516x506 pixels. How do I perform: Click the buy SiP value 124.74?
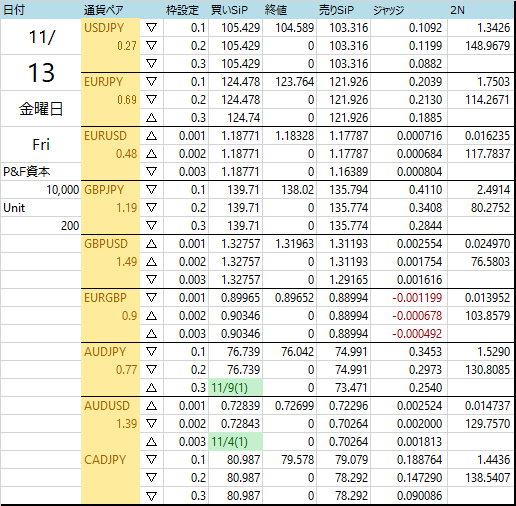click(x=244, y=118)
